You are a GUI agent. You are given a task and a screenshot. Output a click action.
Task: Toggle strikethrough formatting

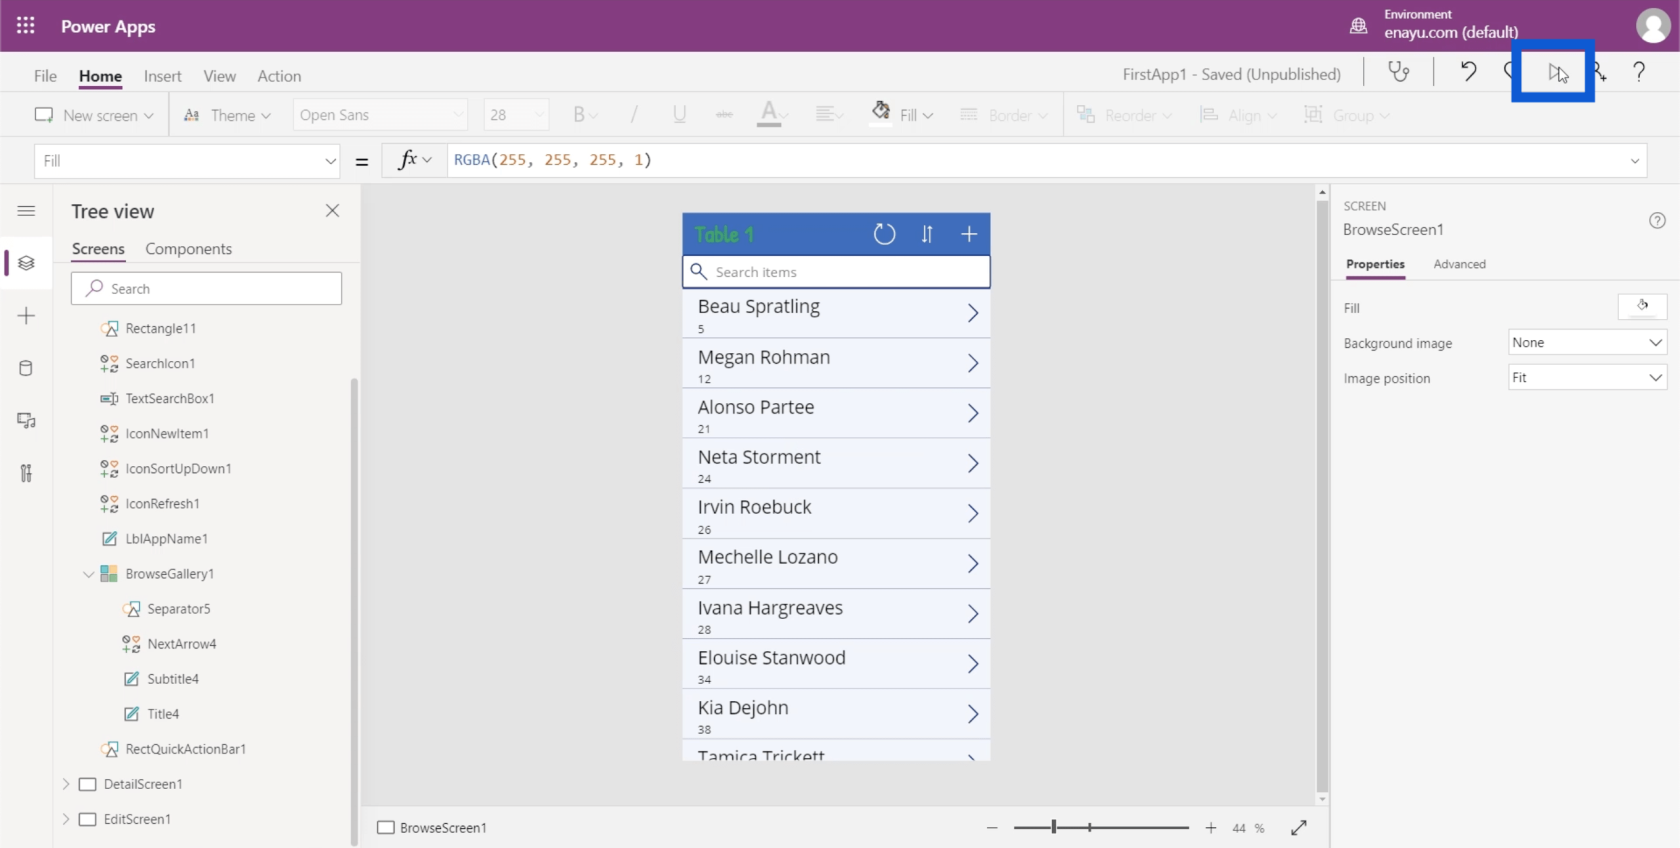click(724, 115)
